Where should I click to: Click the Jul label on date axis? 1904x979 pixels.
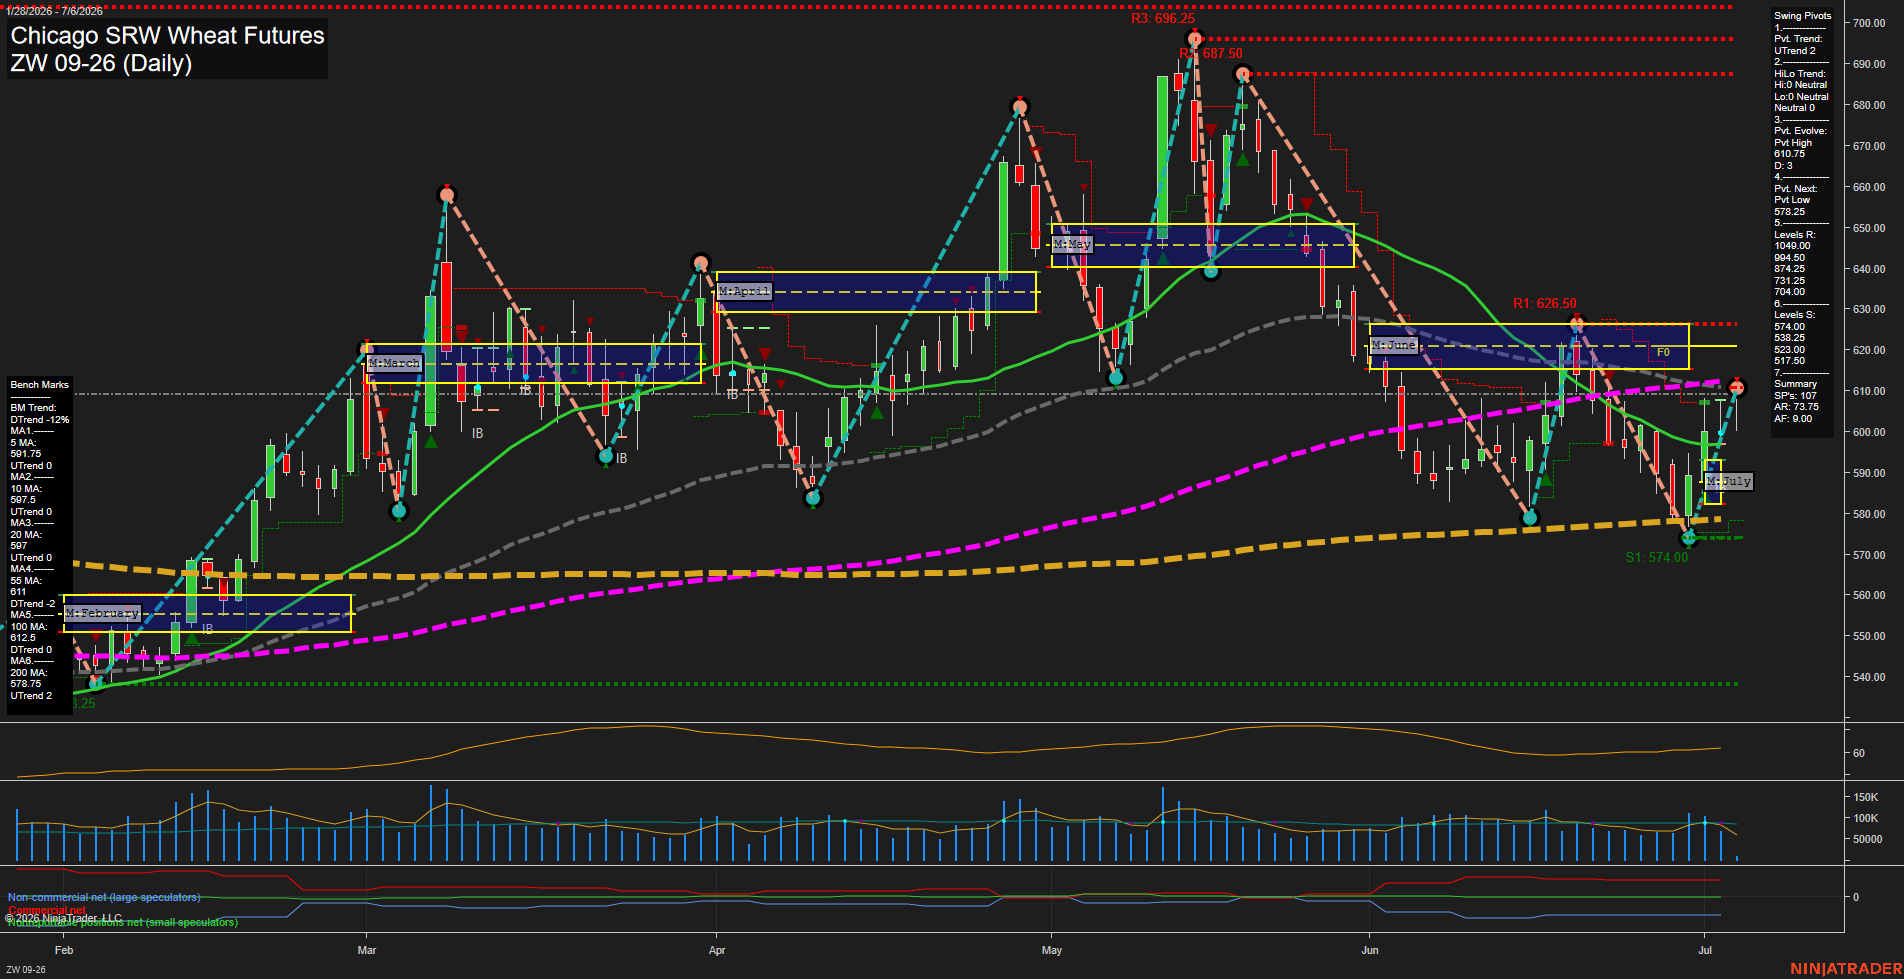[x=1705, y=950]
